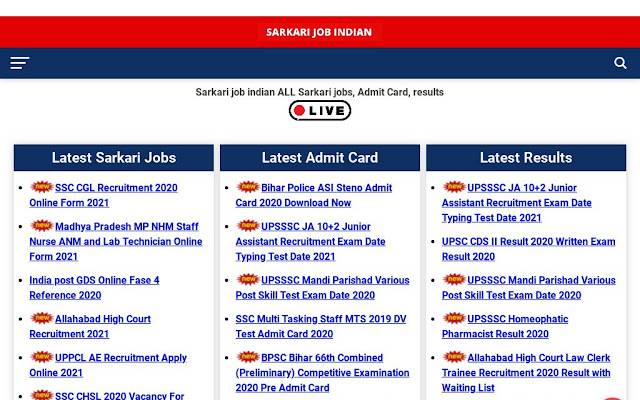
Task: Click the Latest Admit Card header
Action: click(320, 158)
